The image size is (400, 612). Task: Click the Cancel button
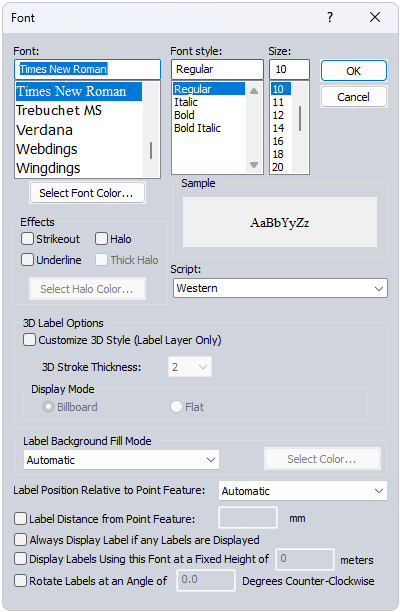[x=354, y=97]
